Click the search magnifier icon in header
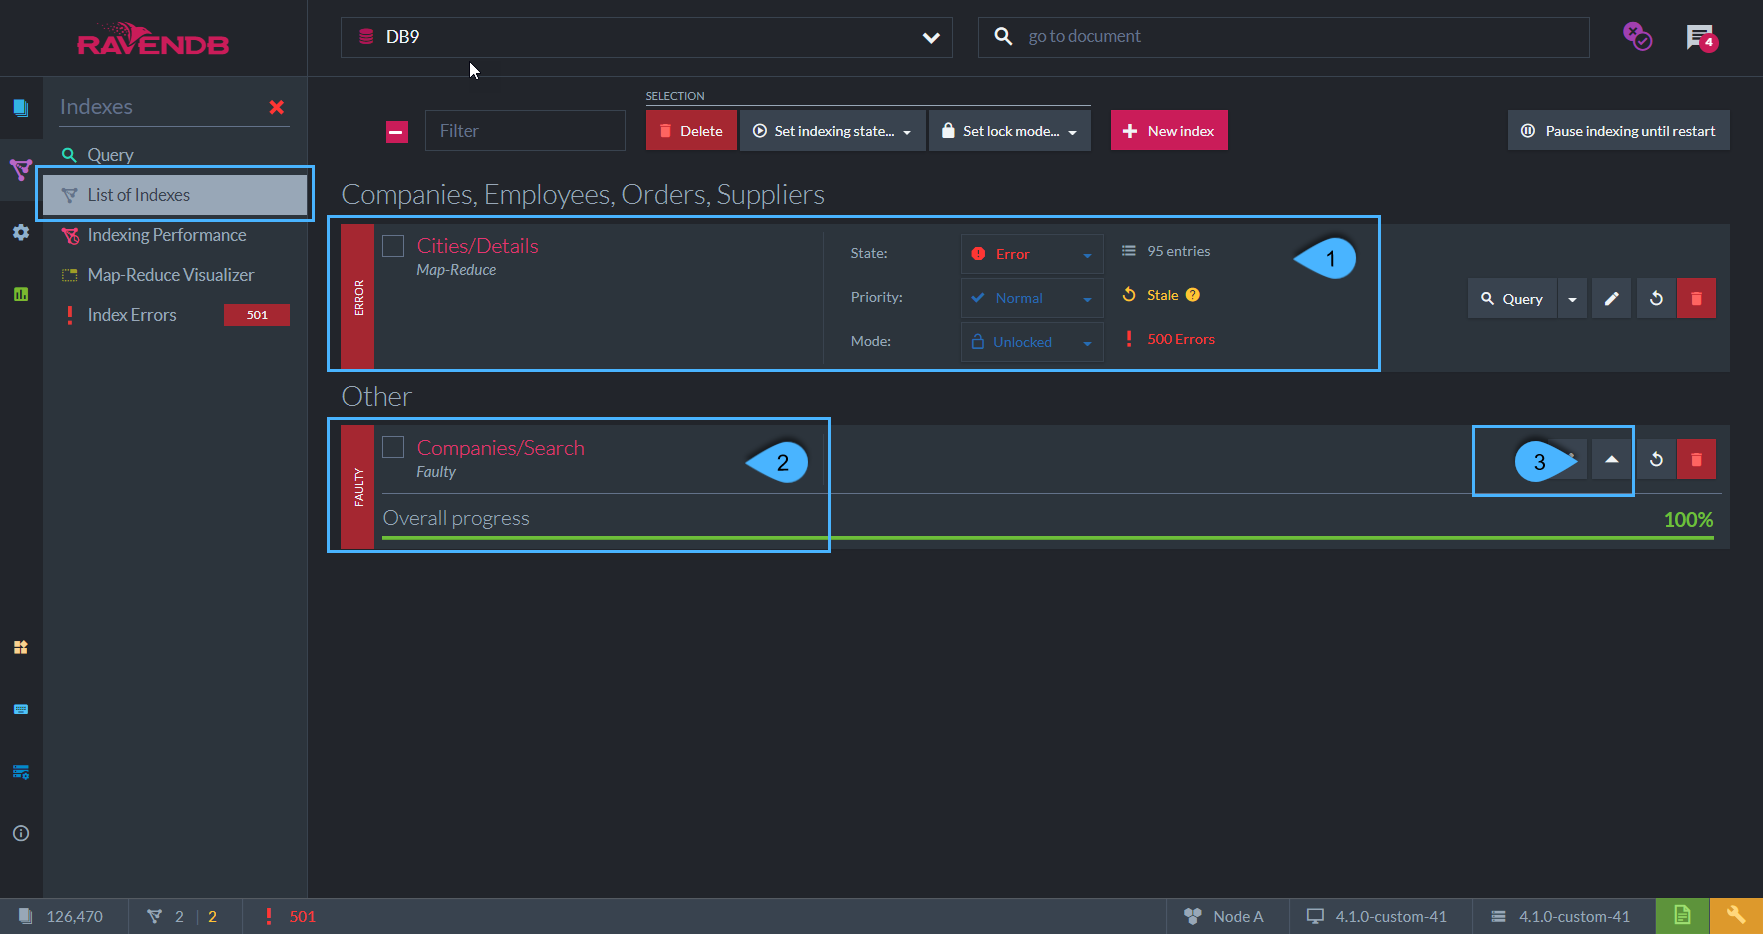Image resolution: width=1763 pixels, height=934 pixels. [1003, 37]
